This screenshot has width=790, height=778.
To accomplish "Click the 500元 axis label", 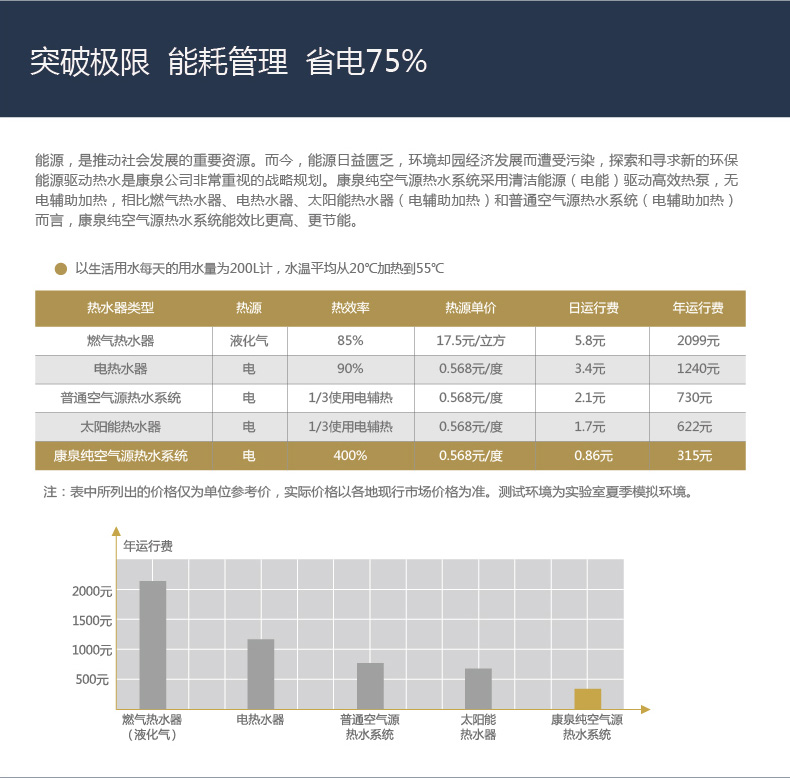I will [x=92, y=680].
